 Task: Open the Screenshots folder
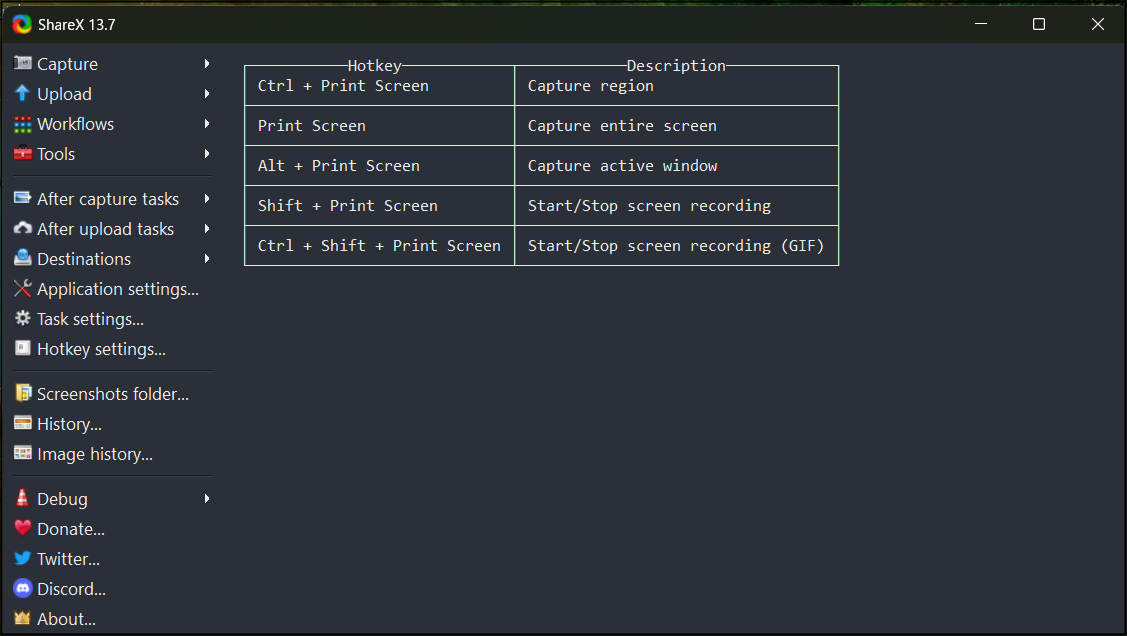[112, 394]
